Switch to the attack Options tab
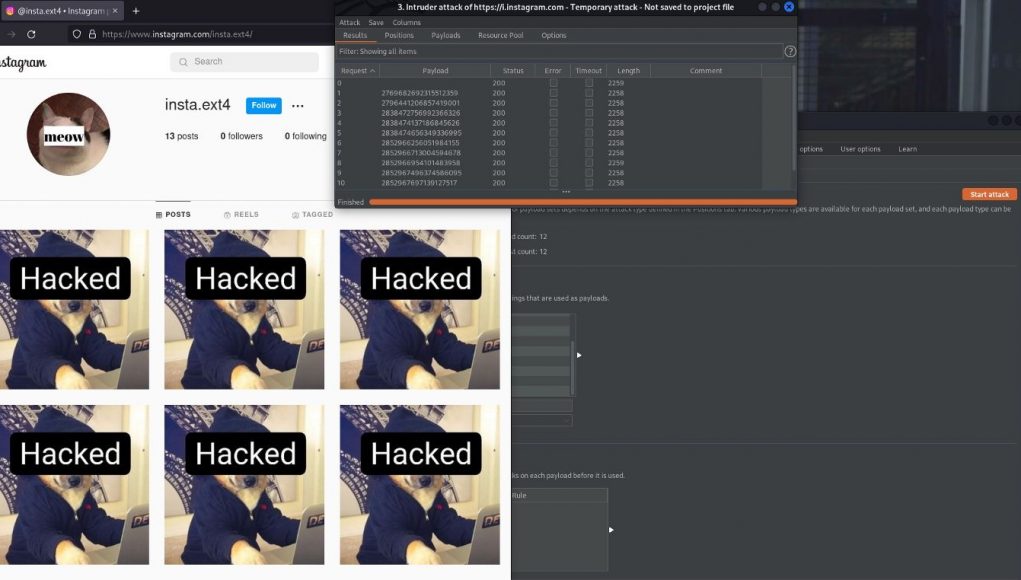Viewport: 1021px width, 580px height. pyautogui.click(x=554, y=35)
